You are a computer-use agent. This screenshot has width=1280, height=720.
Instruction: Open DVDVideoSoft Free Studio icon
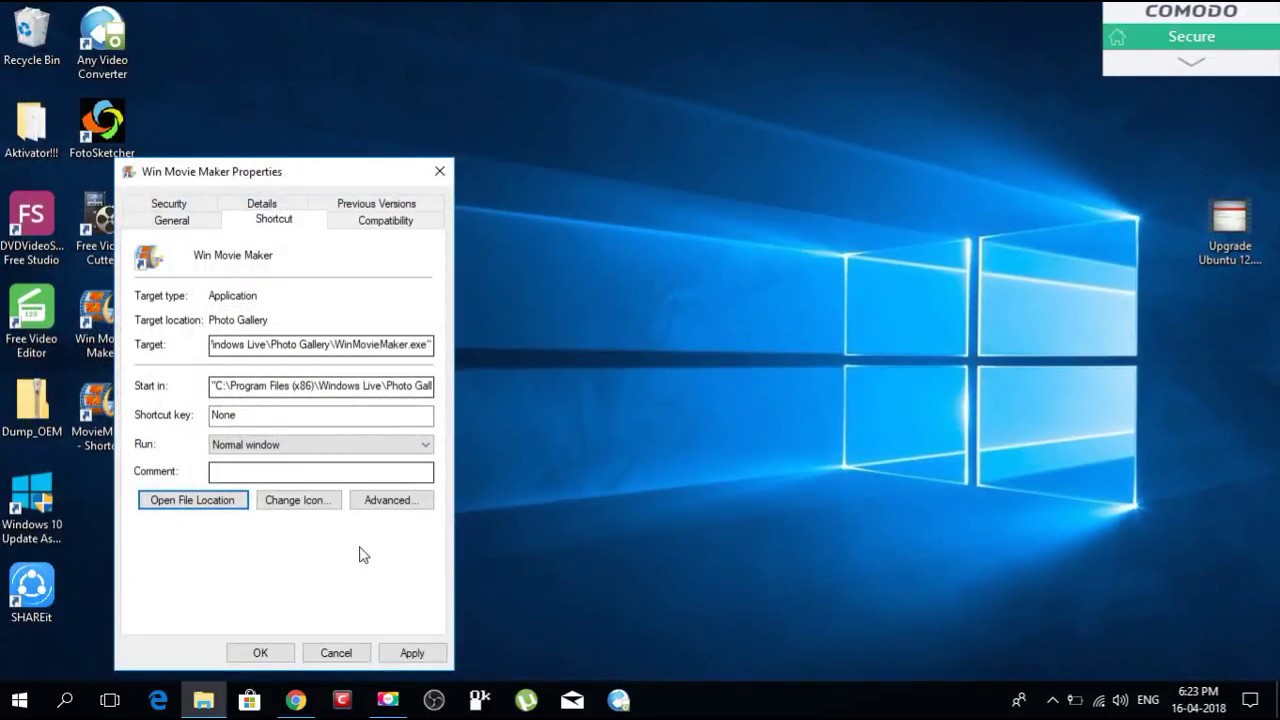click(31, 229)
